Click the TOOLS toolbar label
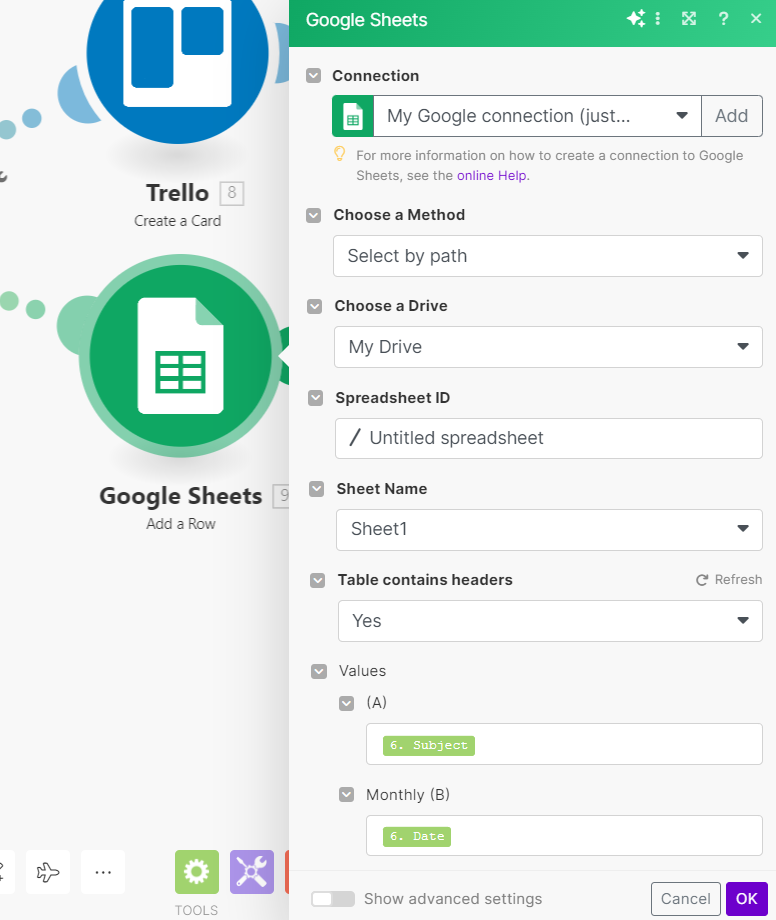Viewport: 776px width, 920px height. pos(196,910)
